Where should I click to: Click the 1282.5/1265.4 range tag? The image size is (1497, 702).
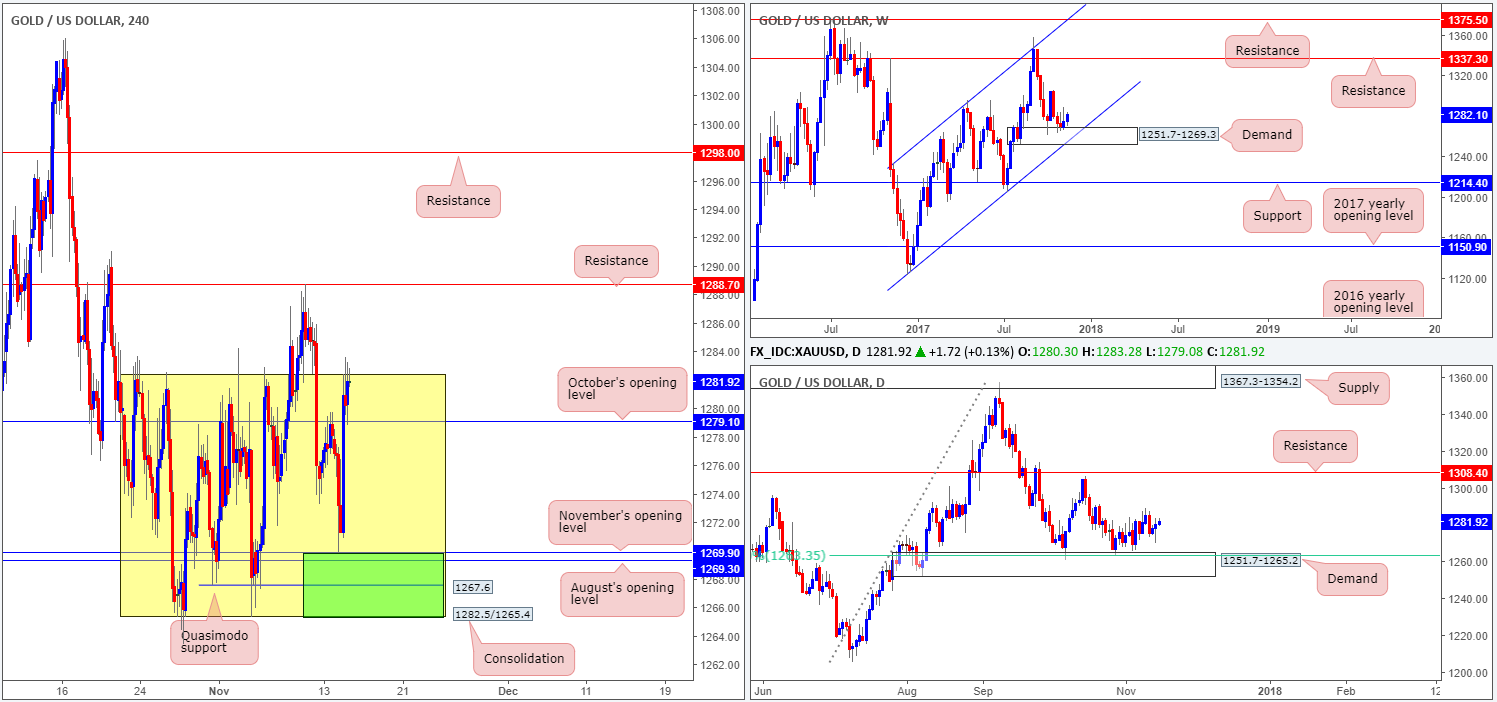[493, 615]
